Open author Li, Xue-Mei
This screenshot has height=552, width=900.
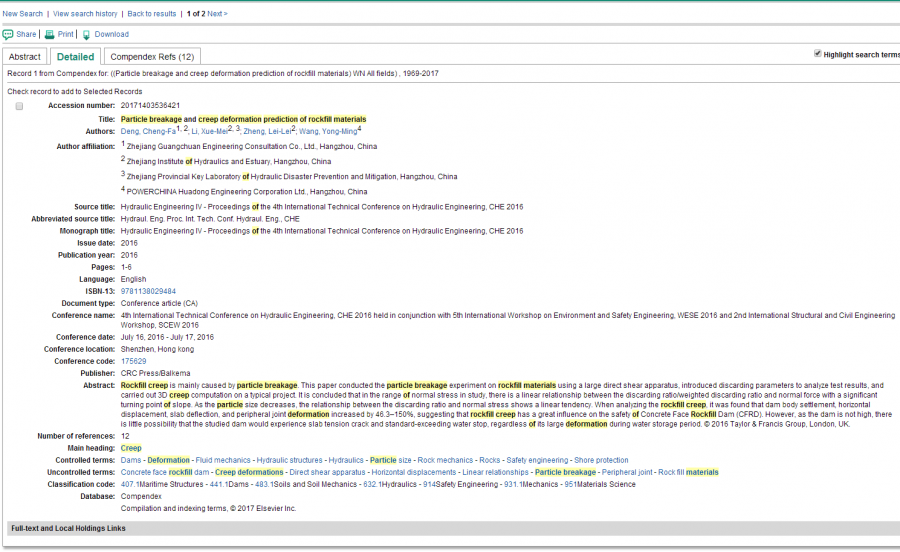[210, 131]
